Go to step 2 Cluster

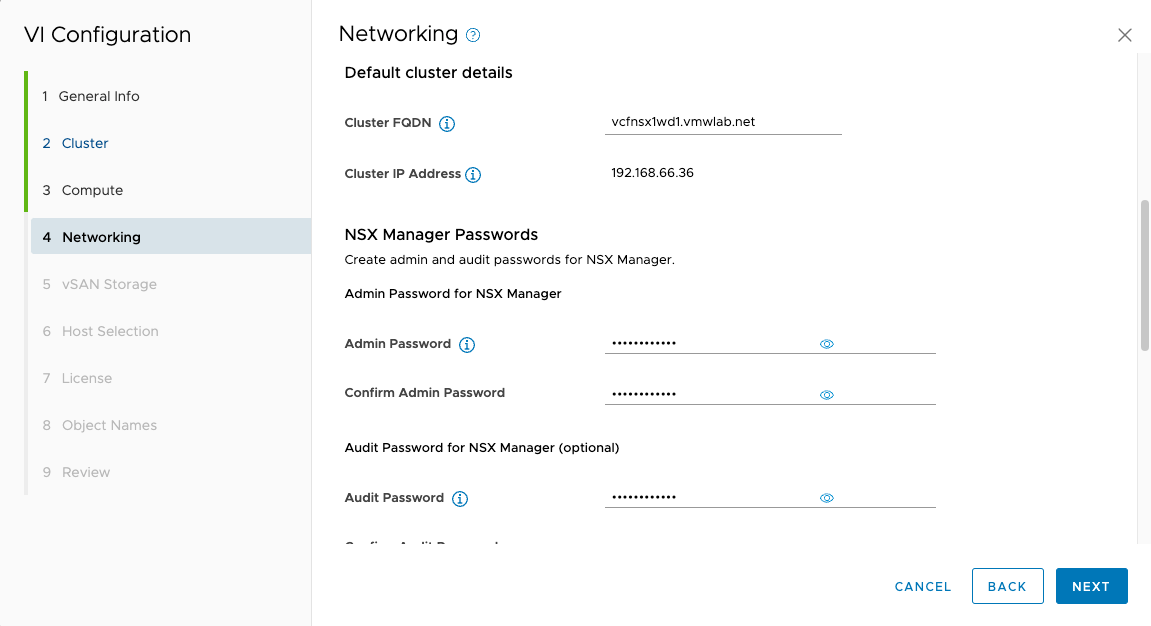[x=76, y=143]
